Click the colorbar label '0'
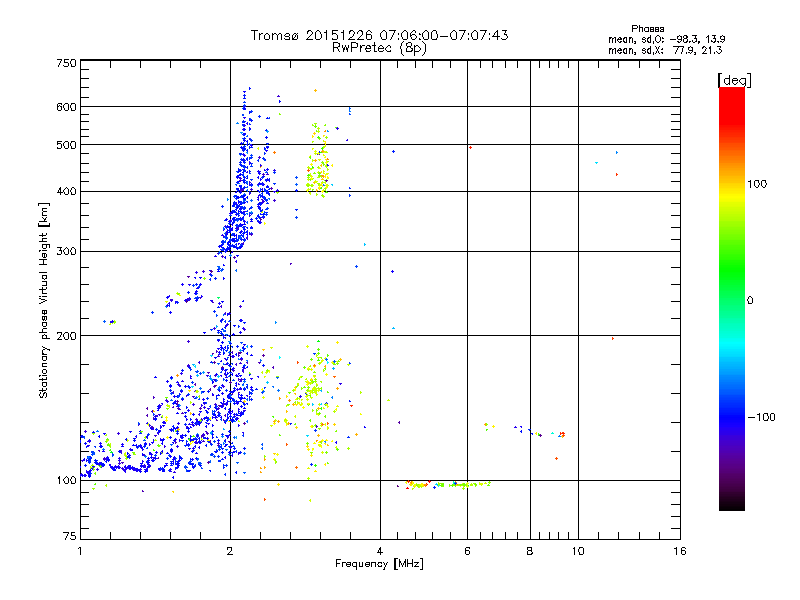800x600 pixels. pyautogui.click(x=750, y=301)
